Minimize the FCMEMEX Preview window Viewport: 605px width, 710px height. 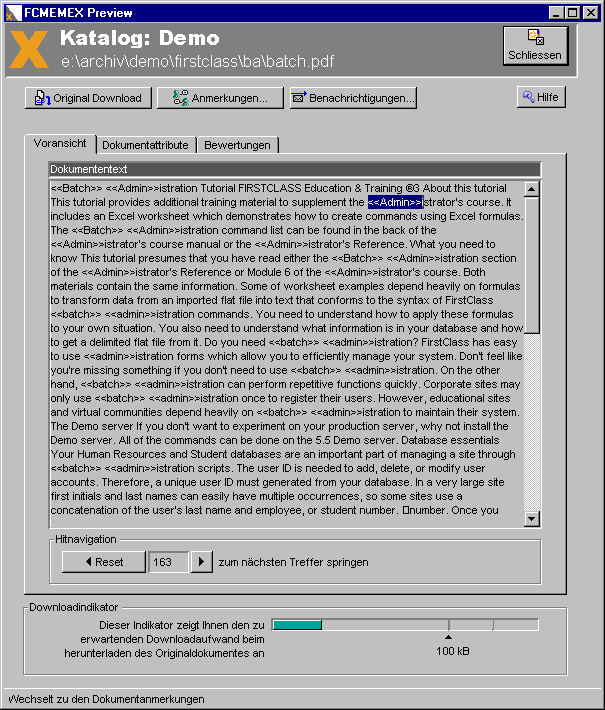pos(557,13)
